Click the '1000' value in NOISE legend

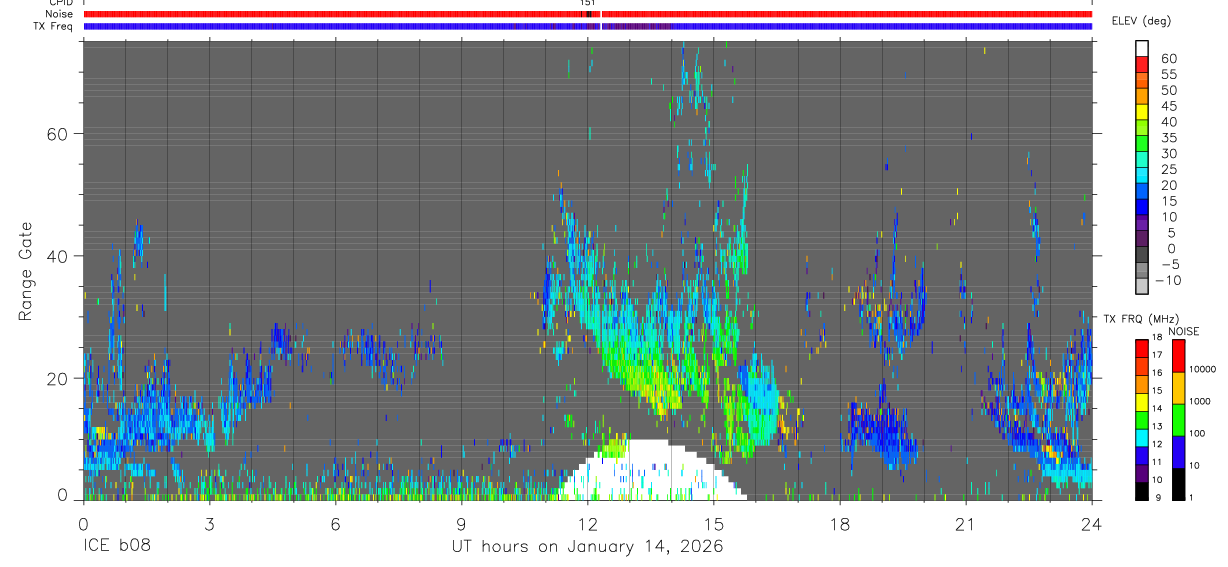(x=1202, y=402)
